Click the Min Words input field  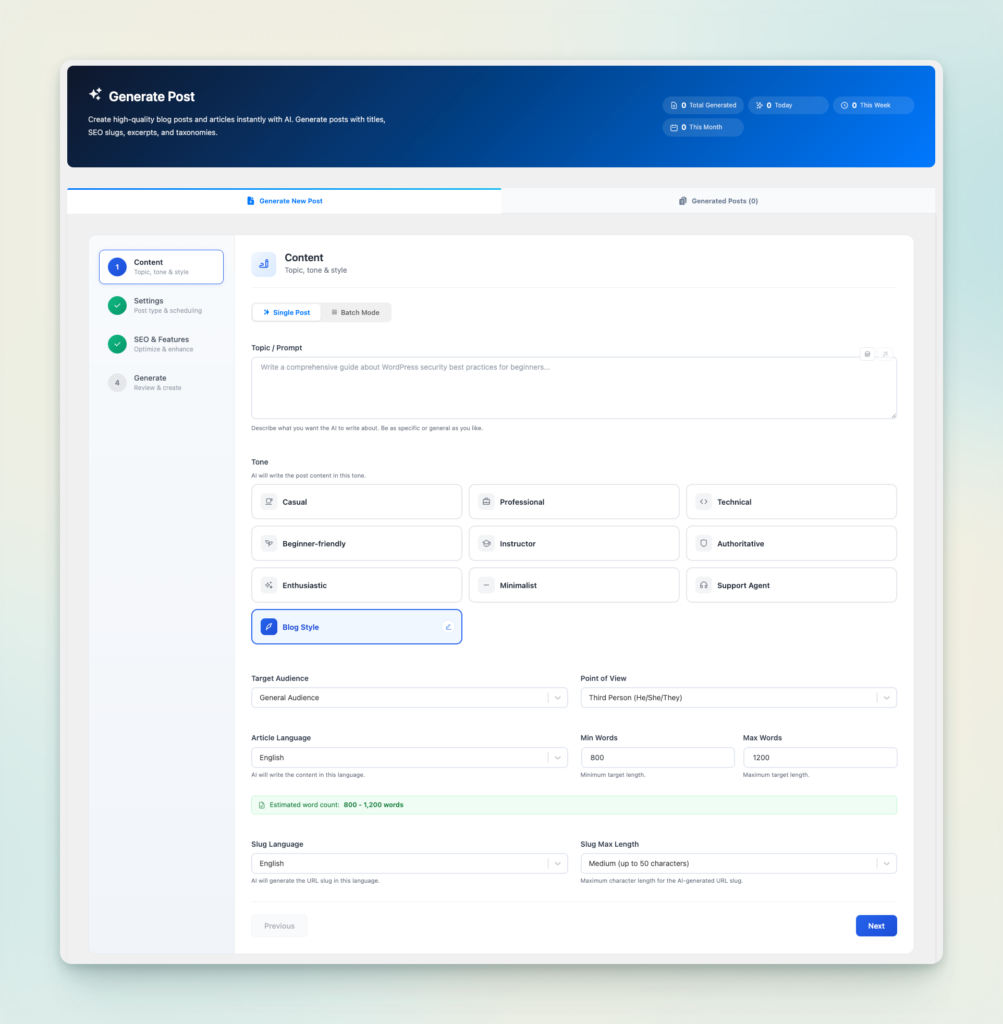657,758
